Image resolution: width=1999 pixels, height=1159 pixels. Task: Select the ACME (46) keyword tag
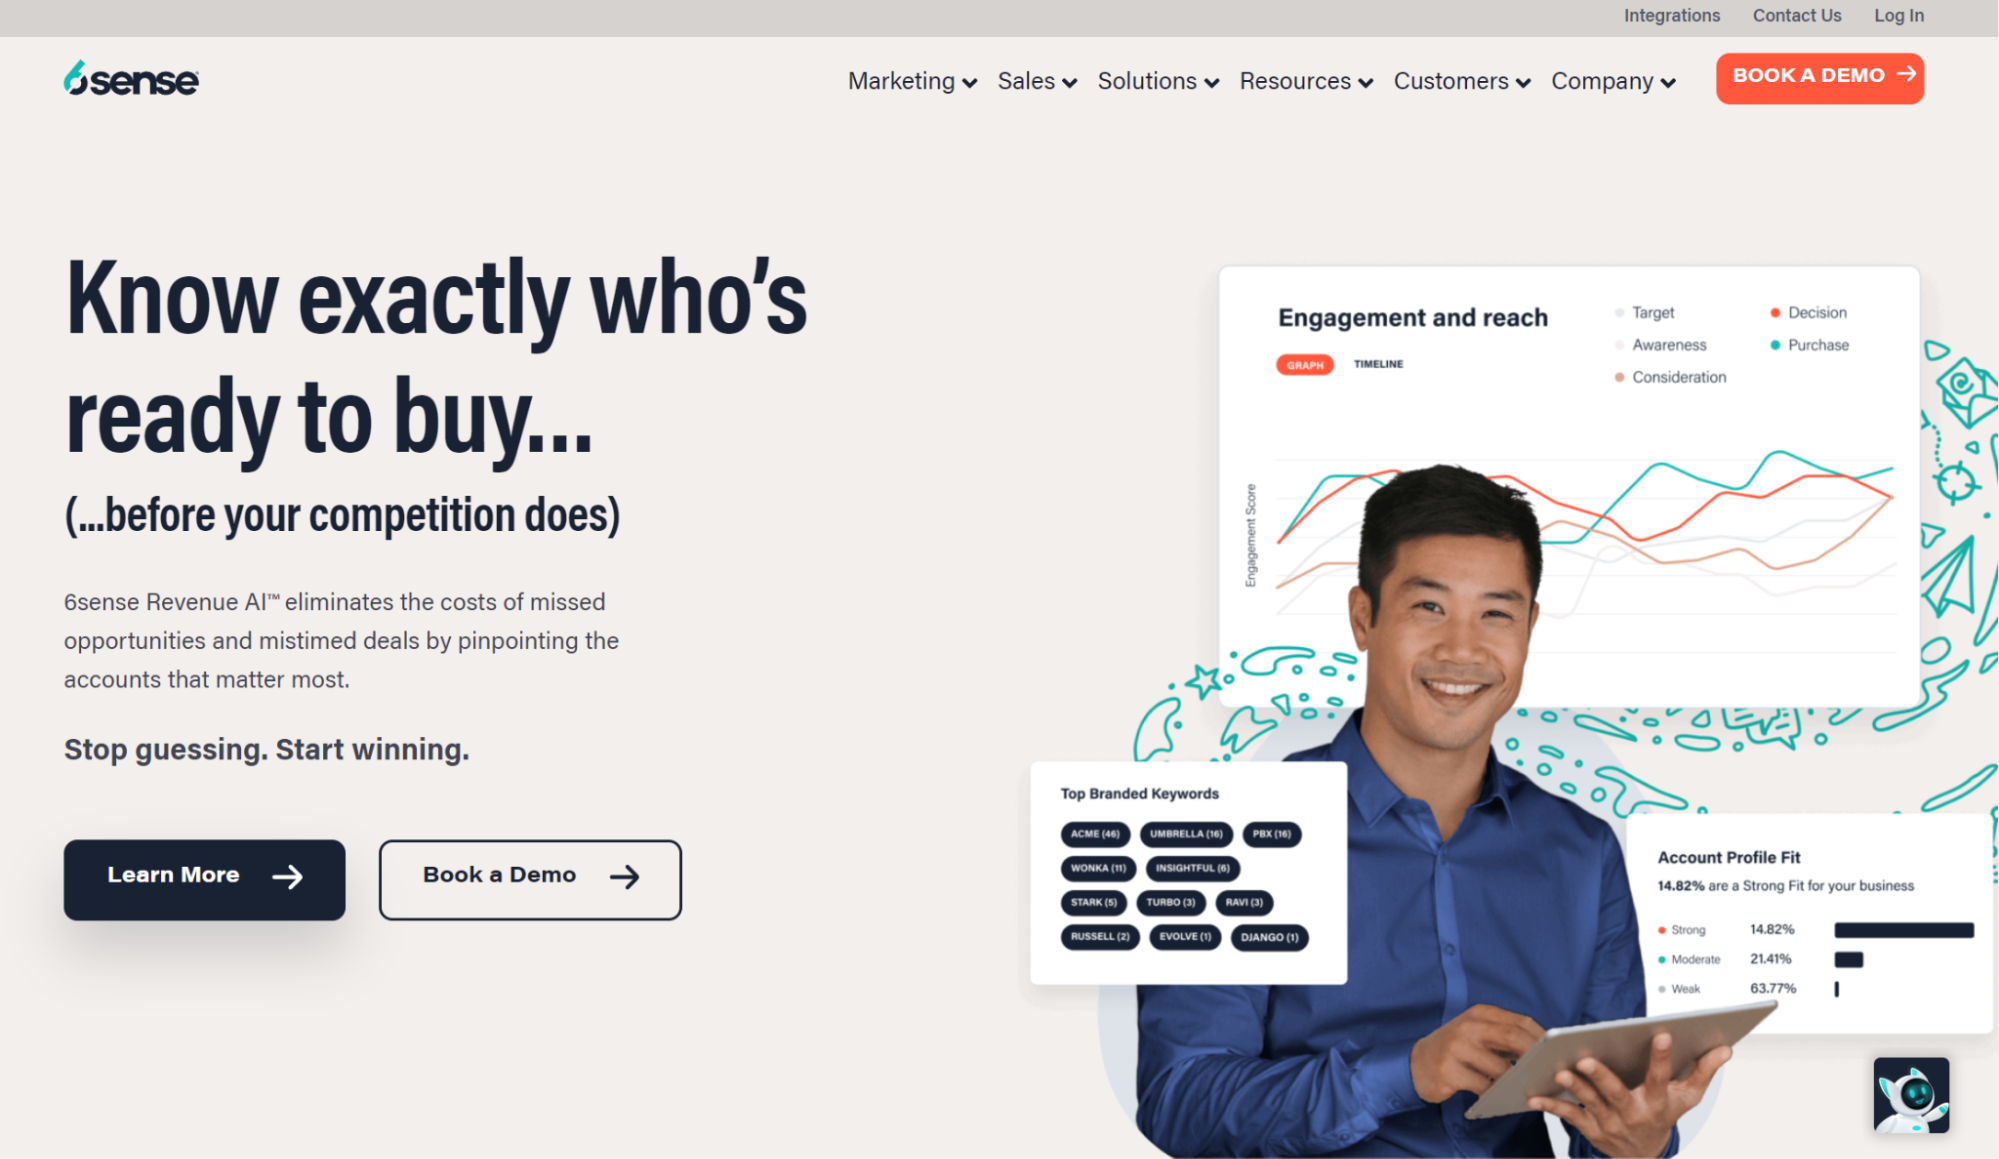(x=1095, y=834)
